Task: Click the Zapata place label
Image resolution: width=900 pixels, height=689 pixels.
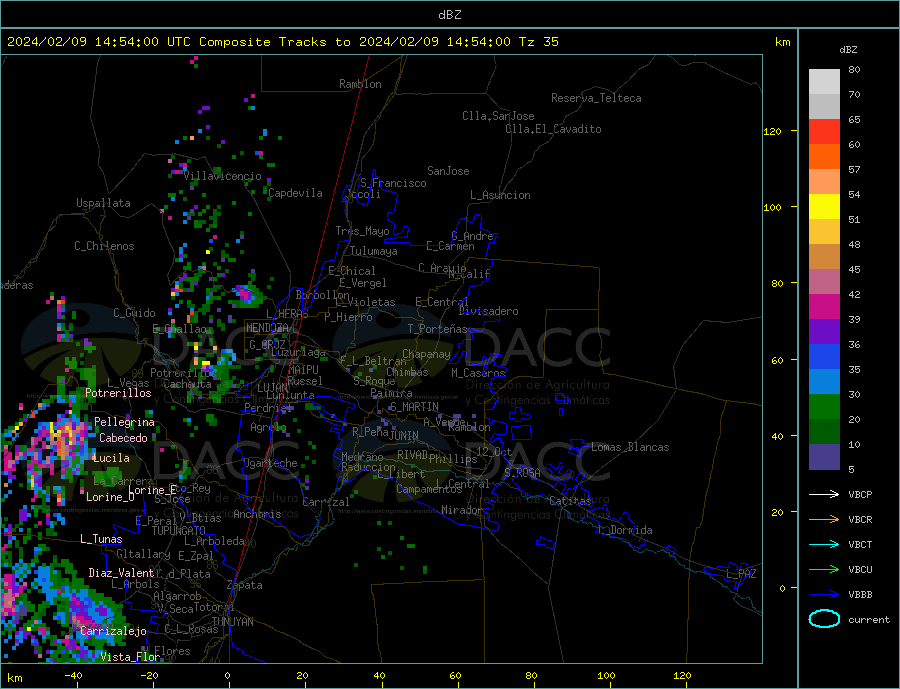Action: (x=245, y=585)
